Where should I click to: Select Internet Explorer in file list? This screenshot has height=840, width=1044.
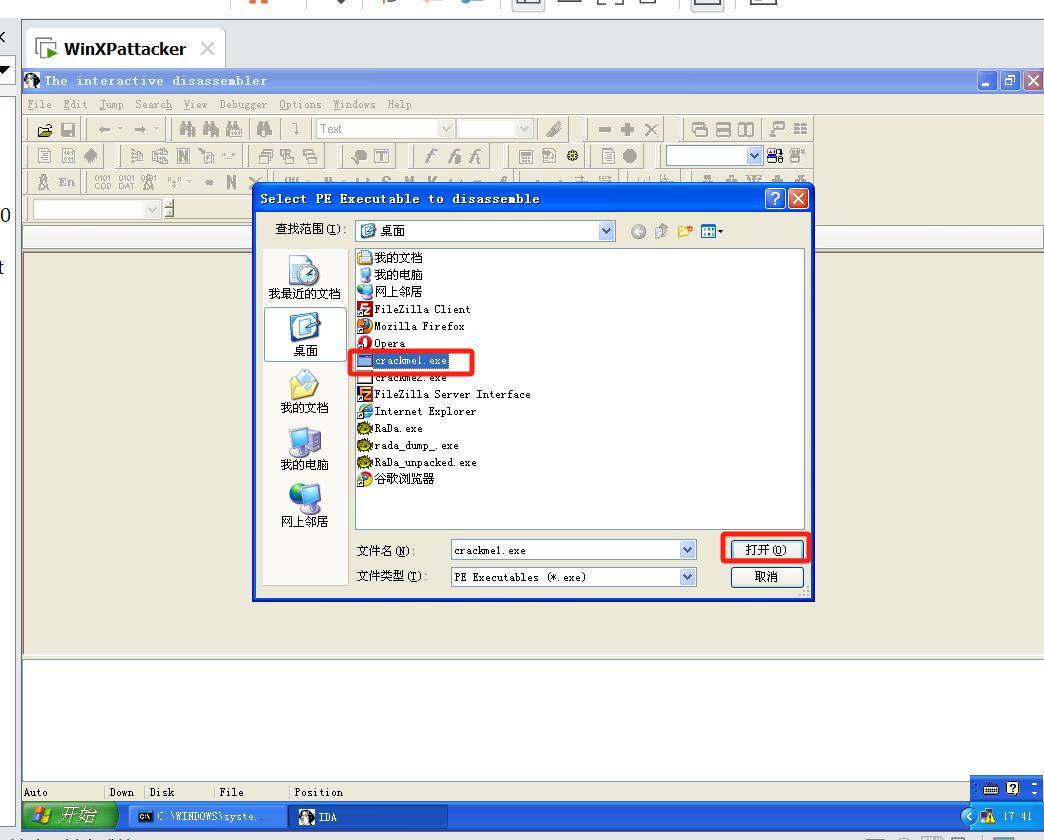point(417,411)
